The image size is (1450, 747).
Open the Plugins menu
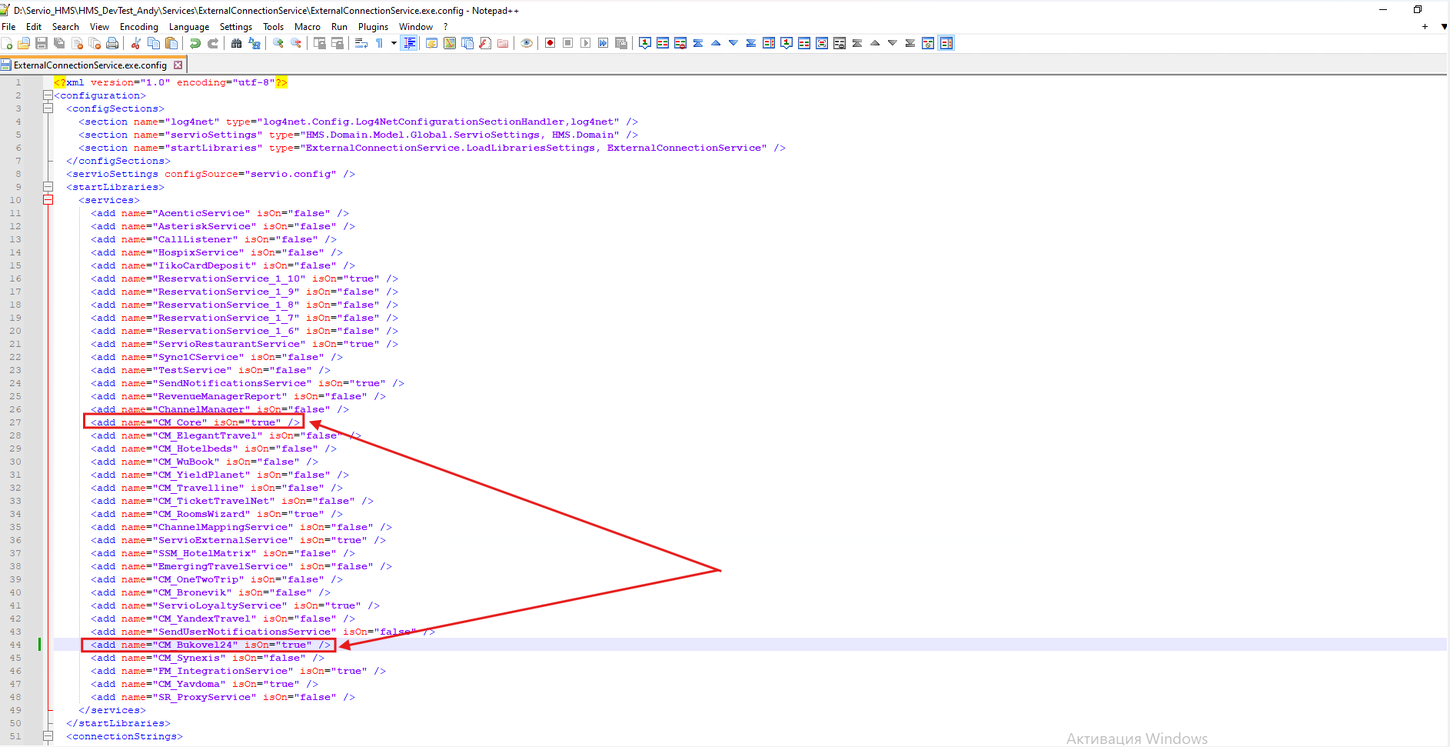[372, 27]
